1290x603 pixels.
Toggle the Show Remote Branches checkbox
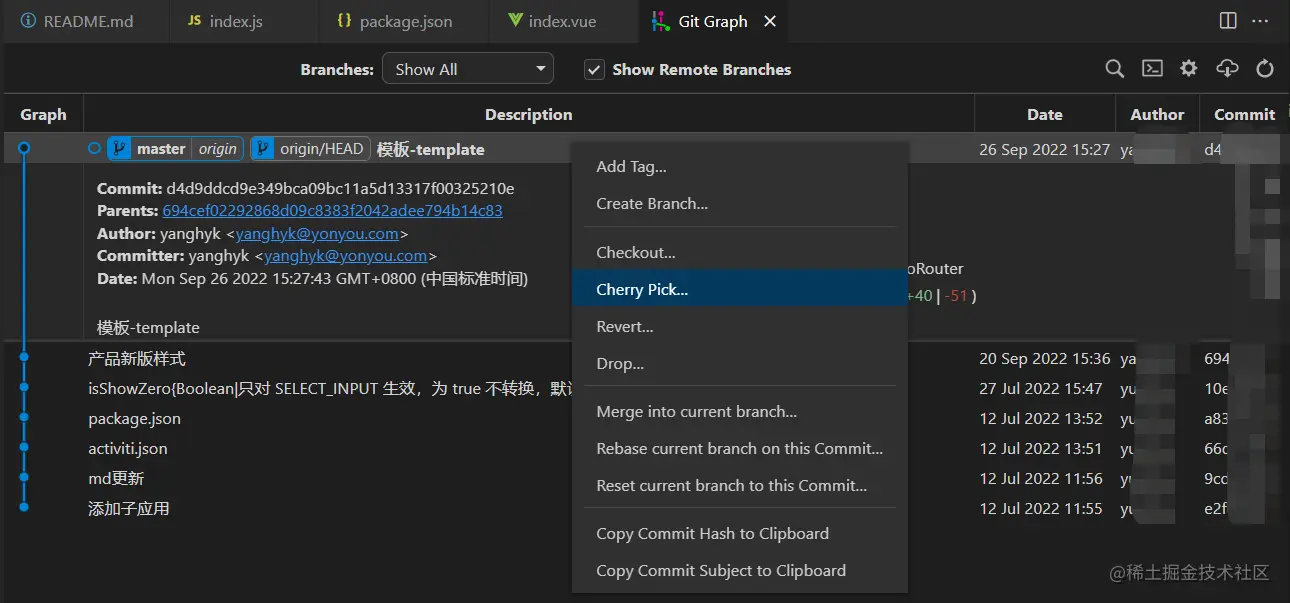[595, 69]
